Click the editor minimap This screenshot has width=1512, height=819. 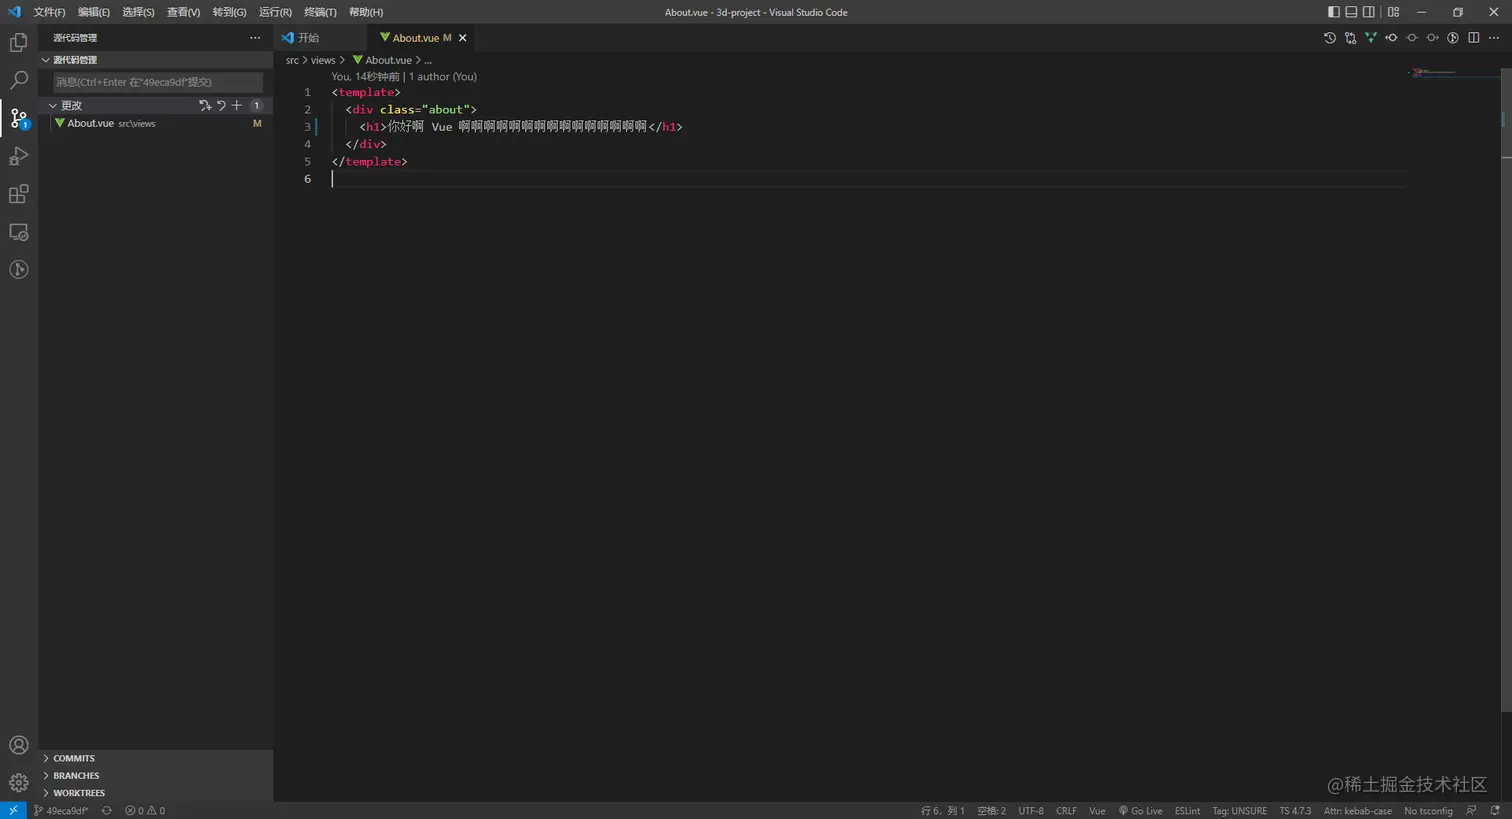[x=1454, y=72]
